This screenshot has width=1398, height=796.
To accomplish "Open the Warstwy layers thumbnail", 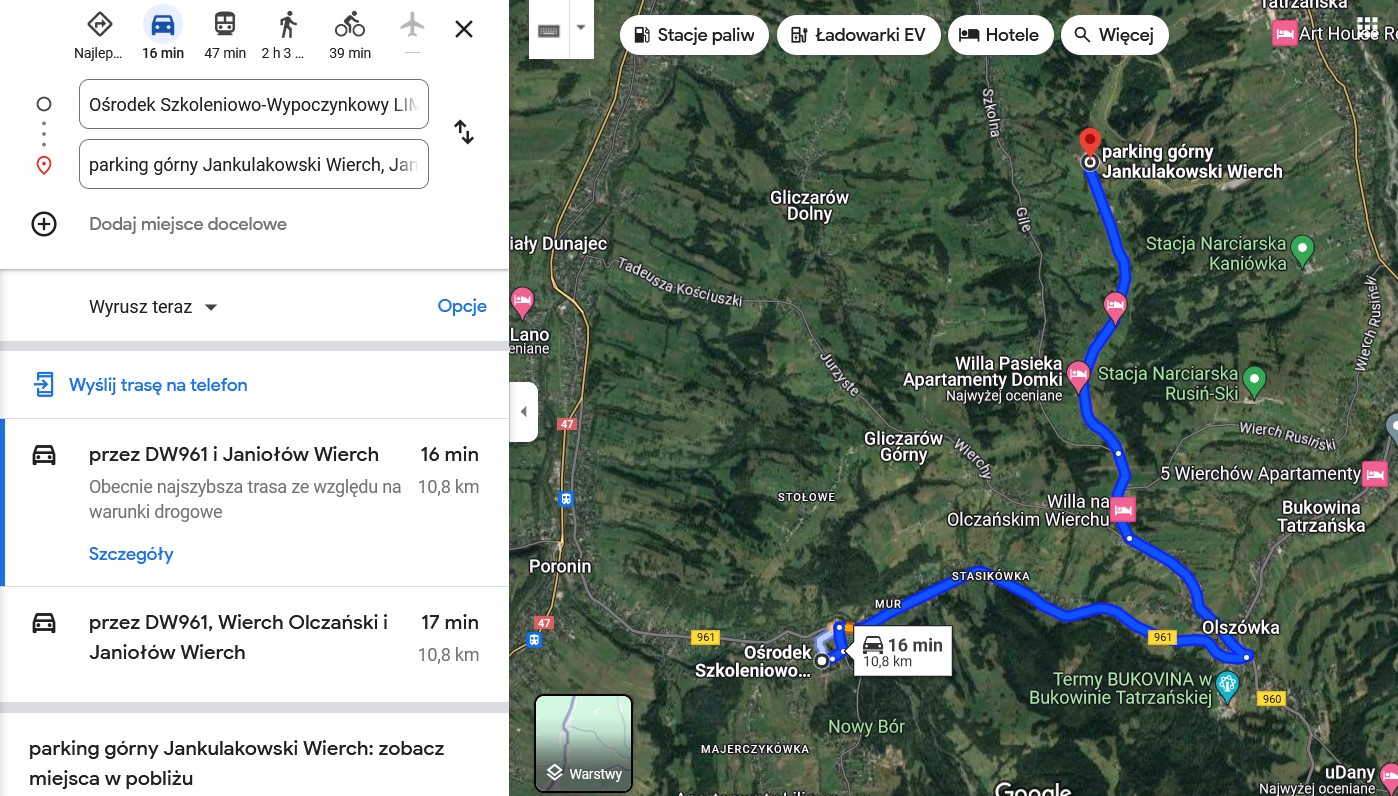I will 584,742.
